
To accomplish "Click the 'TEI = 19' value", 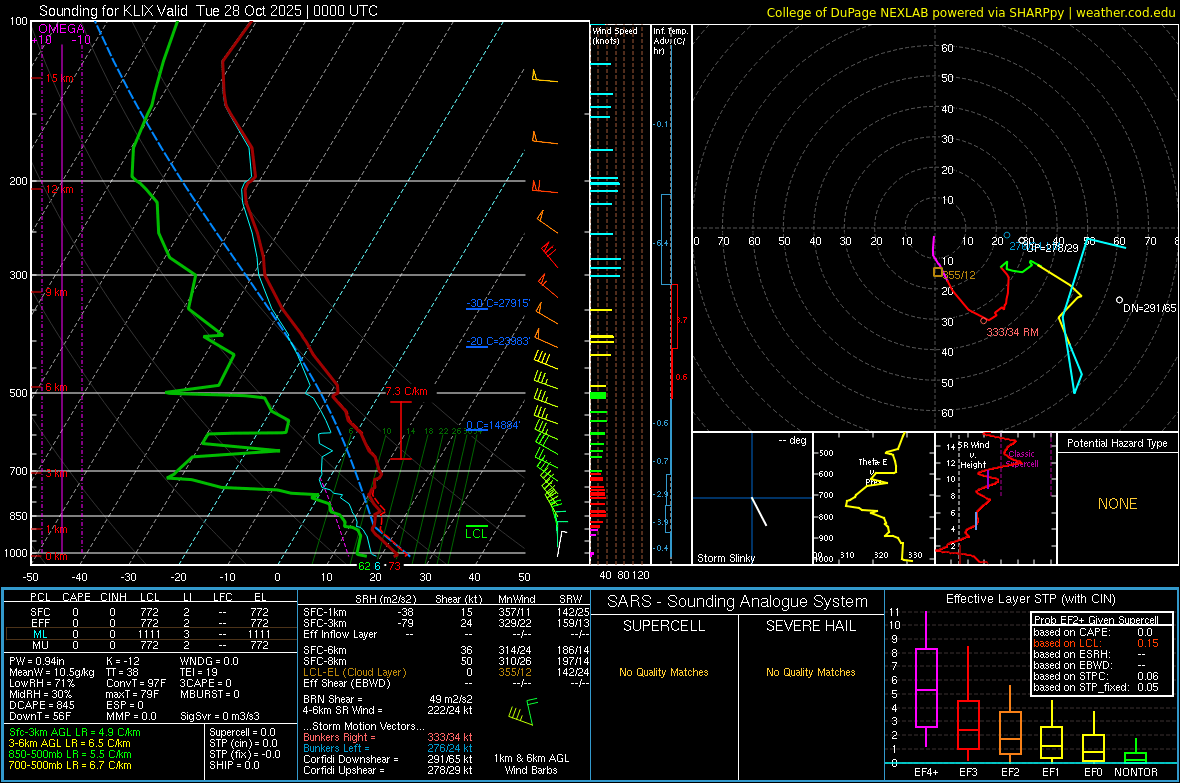I will click(199, 672).
